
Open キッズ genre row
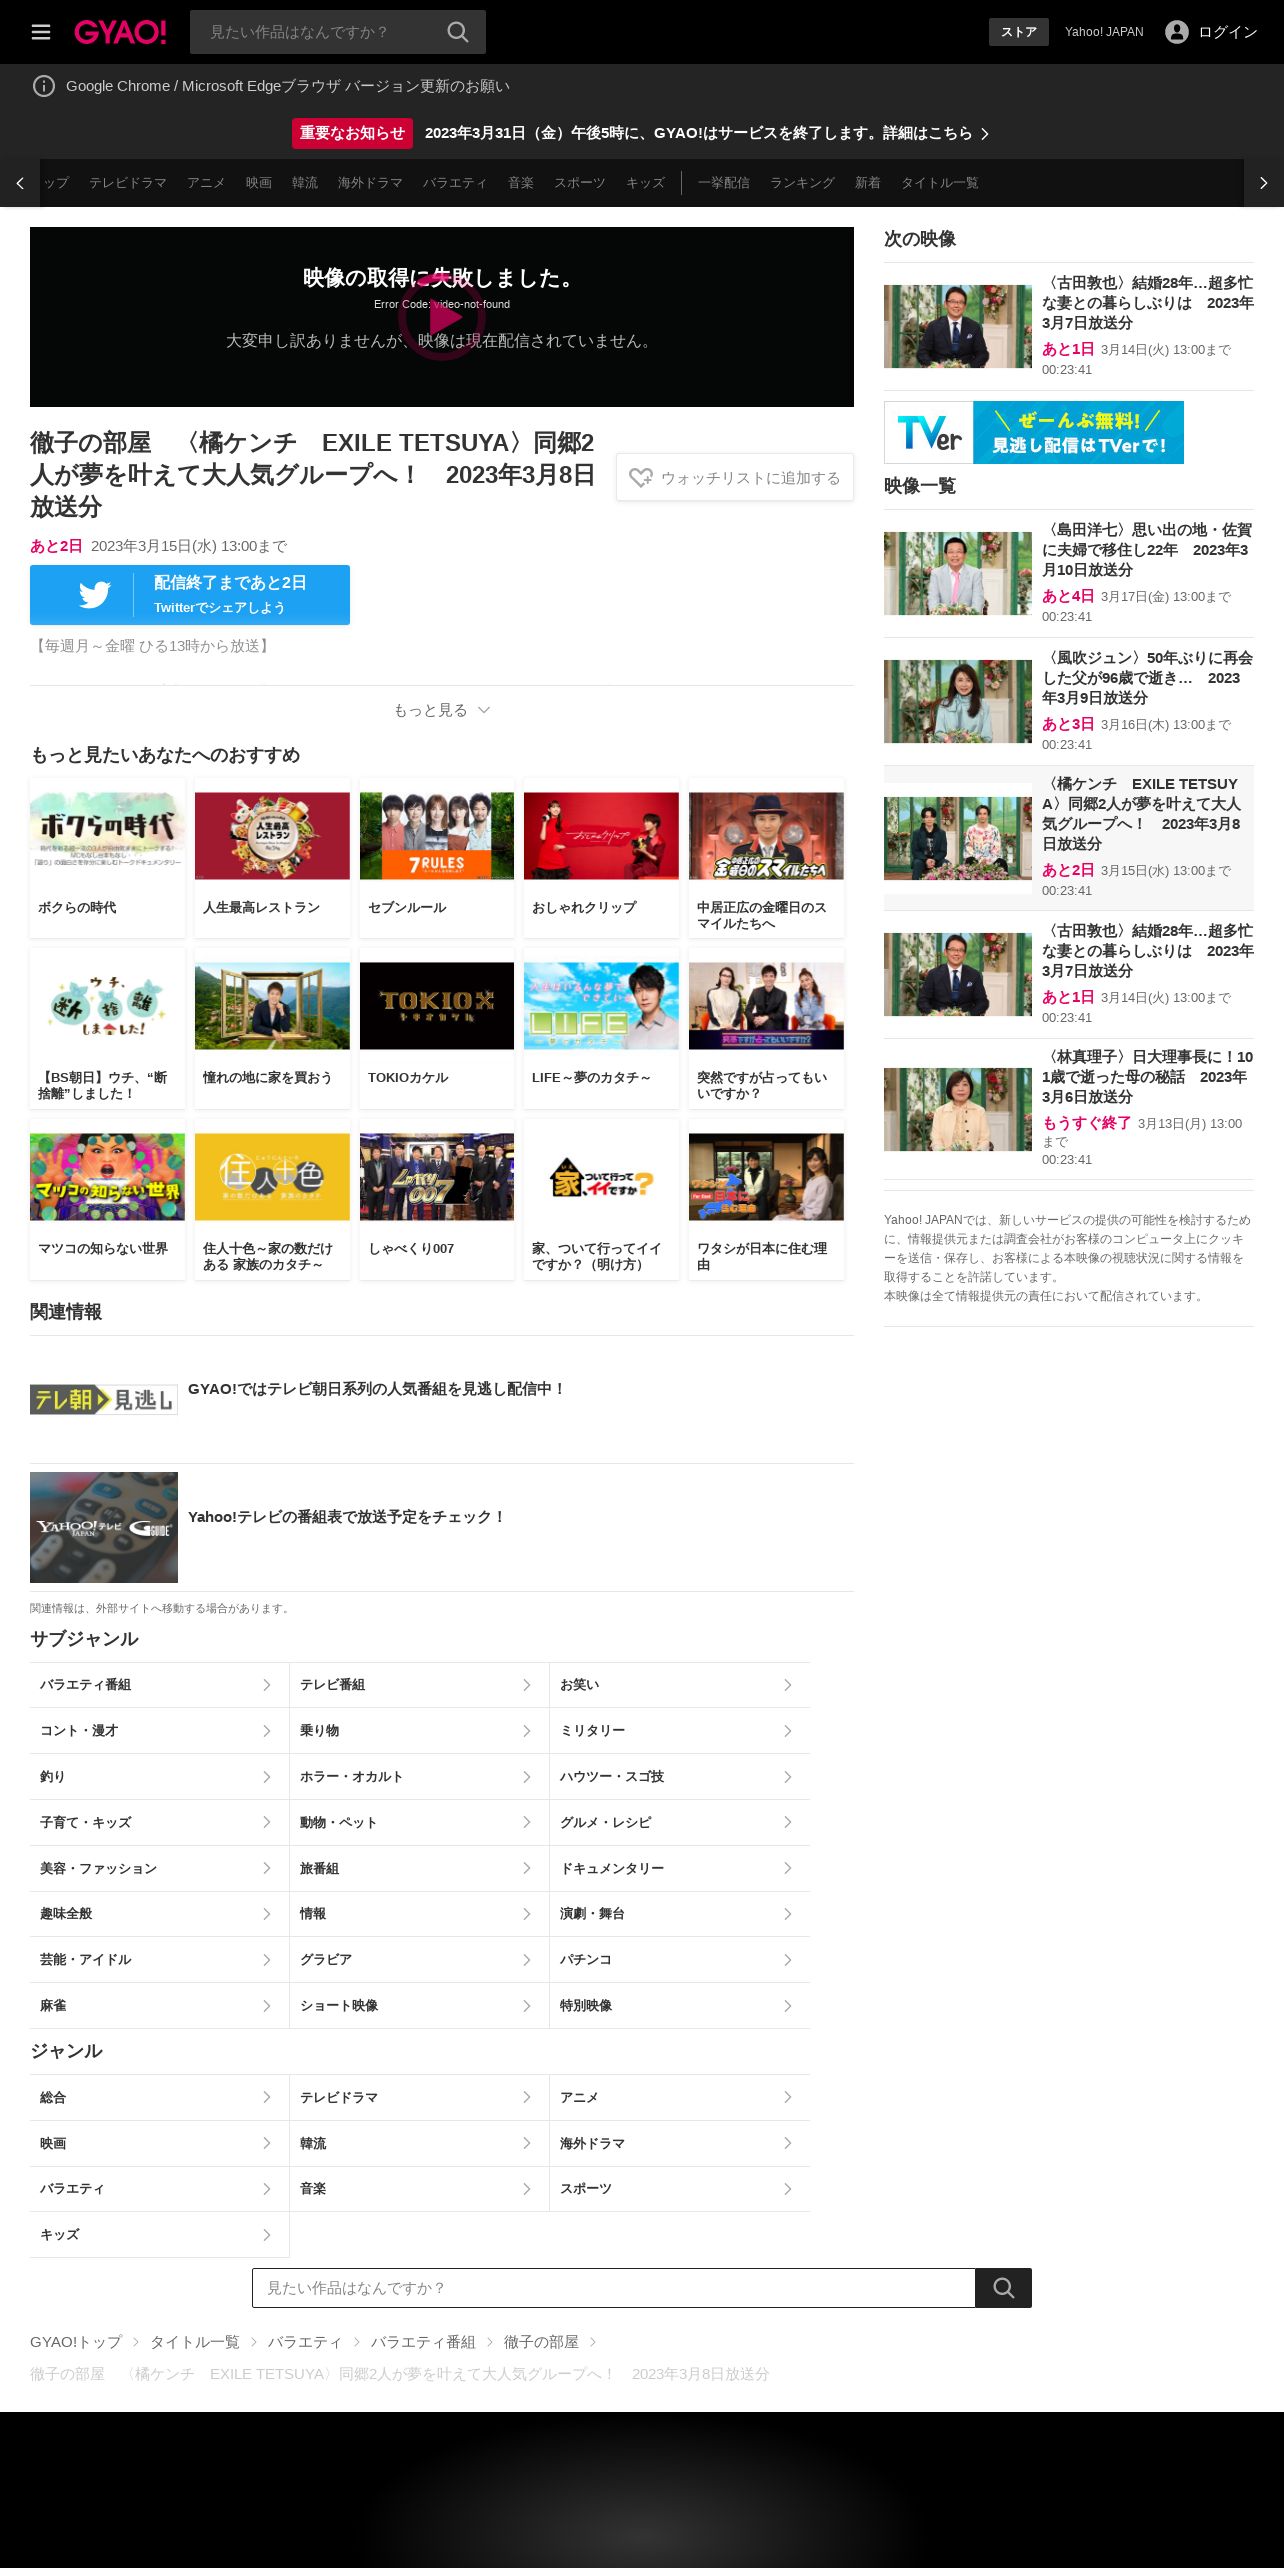(x=159, y=2235)
